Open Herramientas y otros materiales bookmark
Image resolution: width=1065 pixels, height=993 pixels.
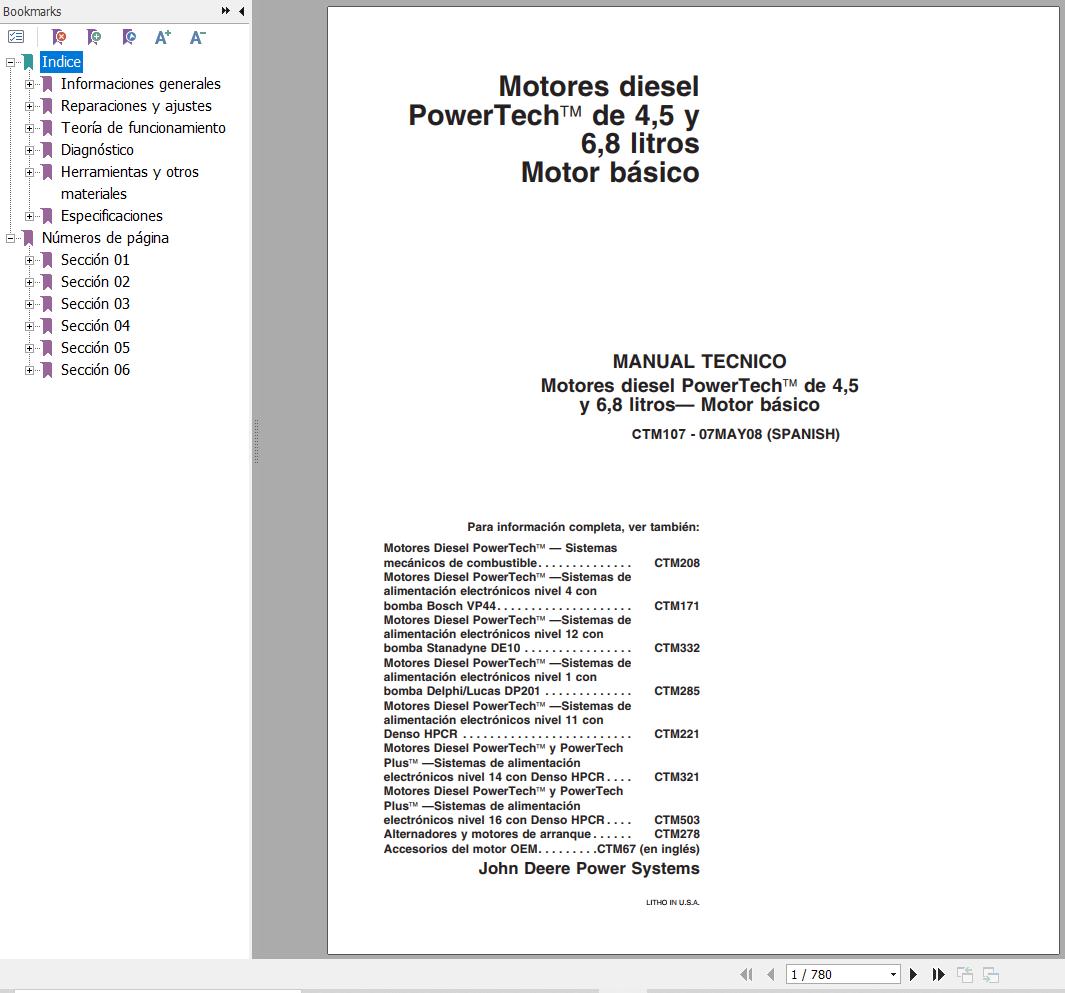(x=130, y=183)
